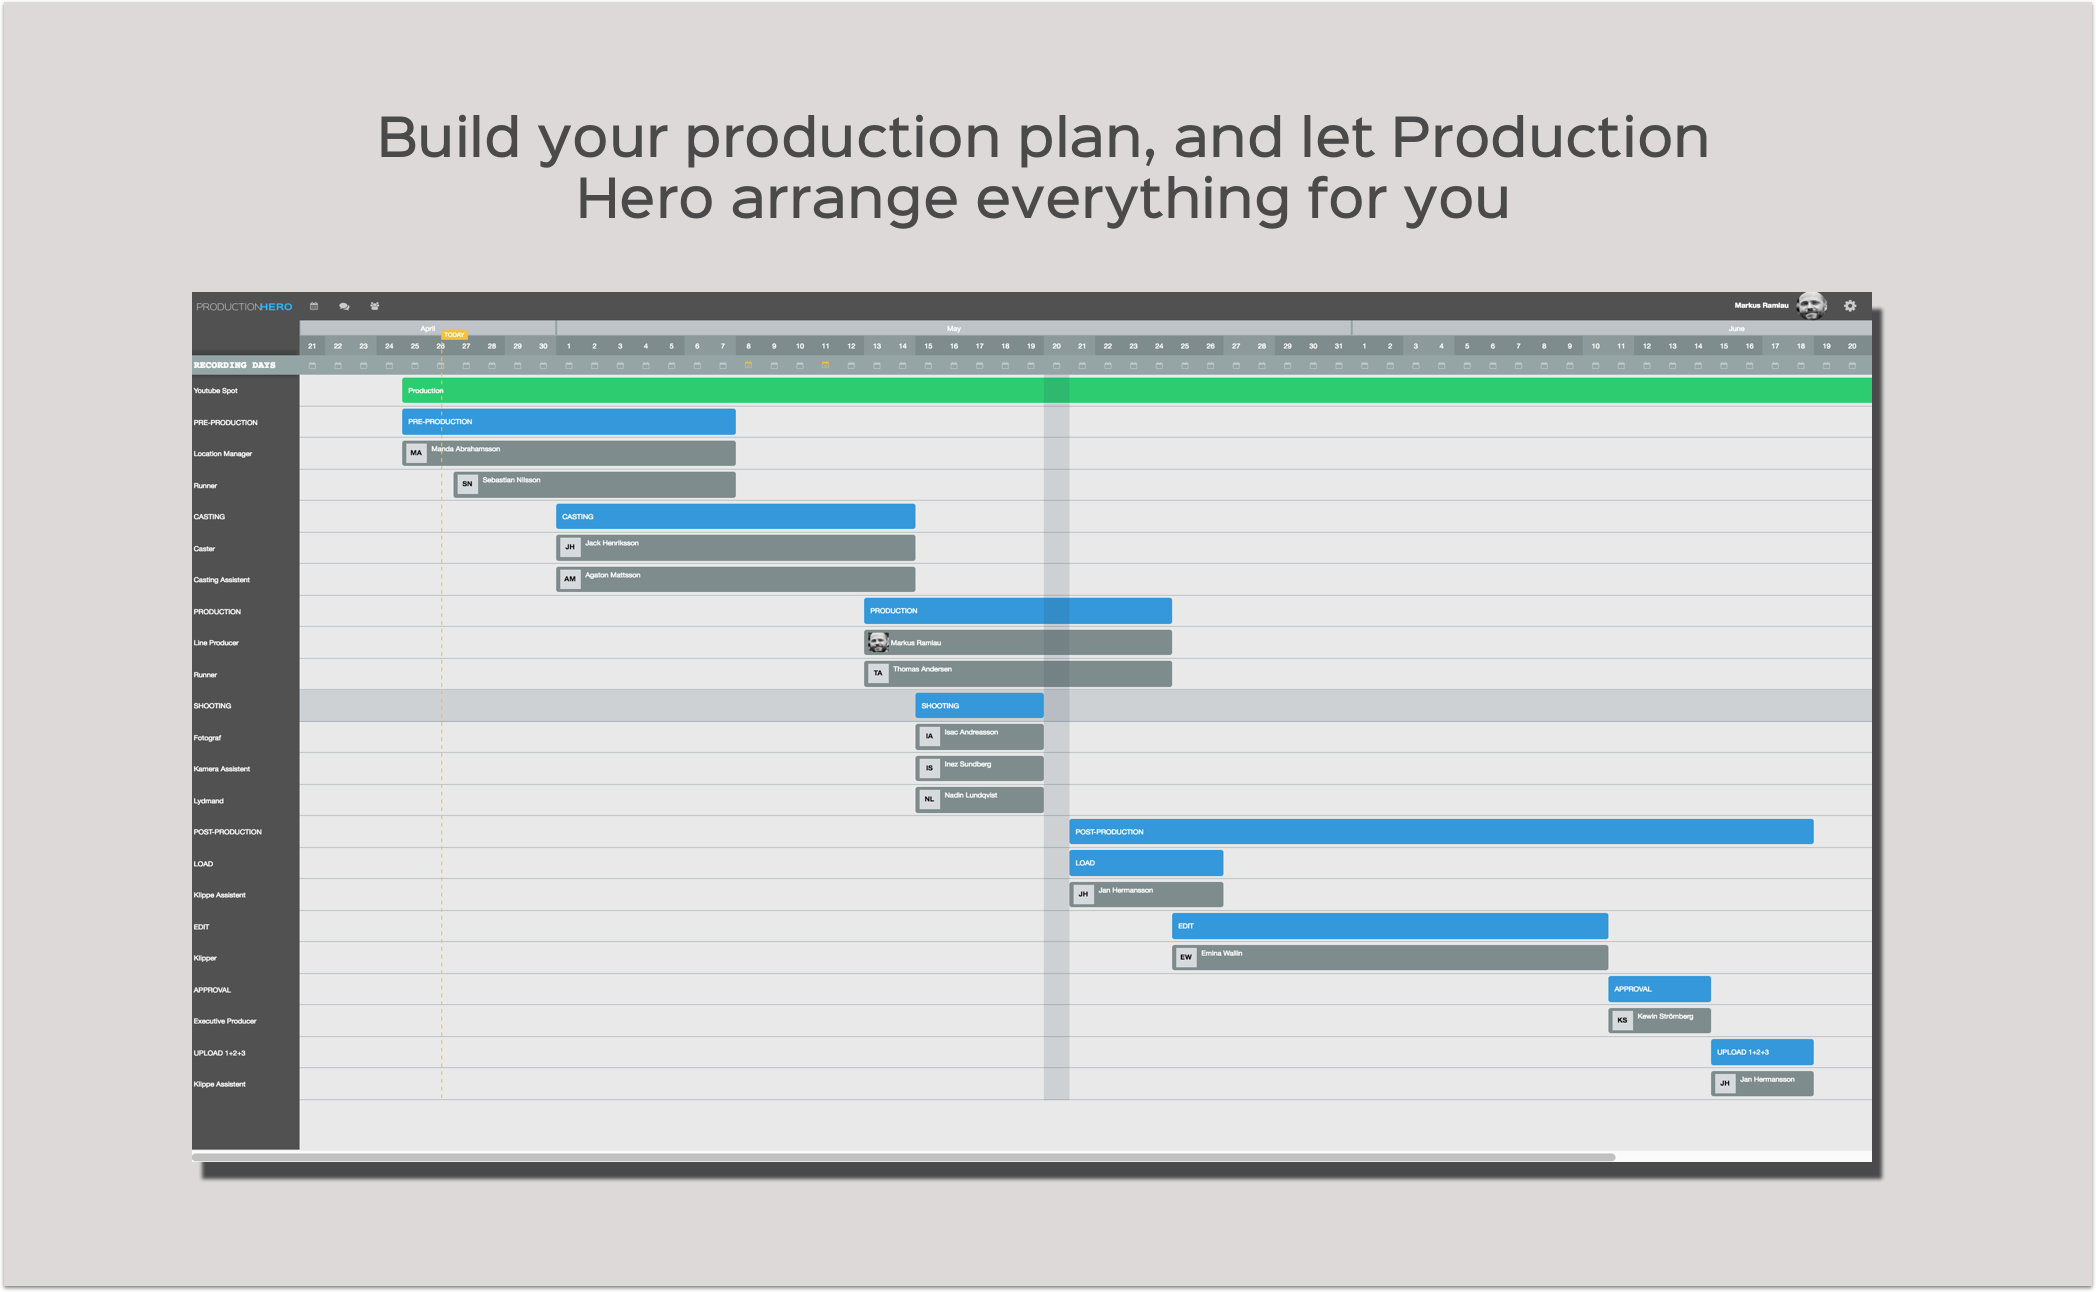Click the TODAY marker on the timeline
Screen dimensions: 2096x1292
(x=454, y=335)
